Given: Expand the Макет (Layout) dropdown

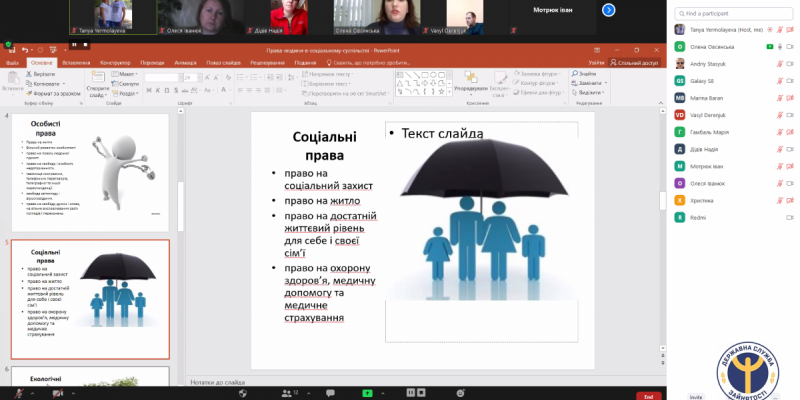Looking at the screenshot, I should (x=128, y=74).
